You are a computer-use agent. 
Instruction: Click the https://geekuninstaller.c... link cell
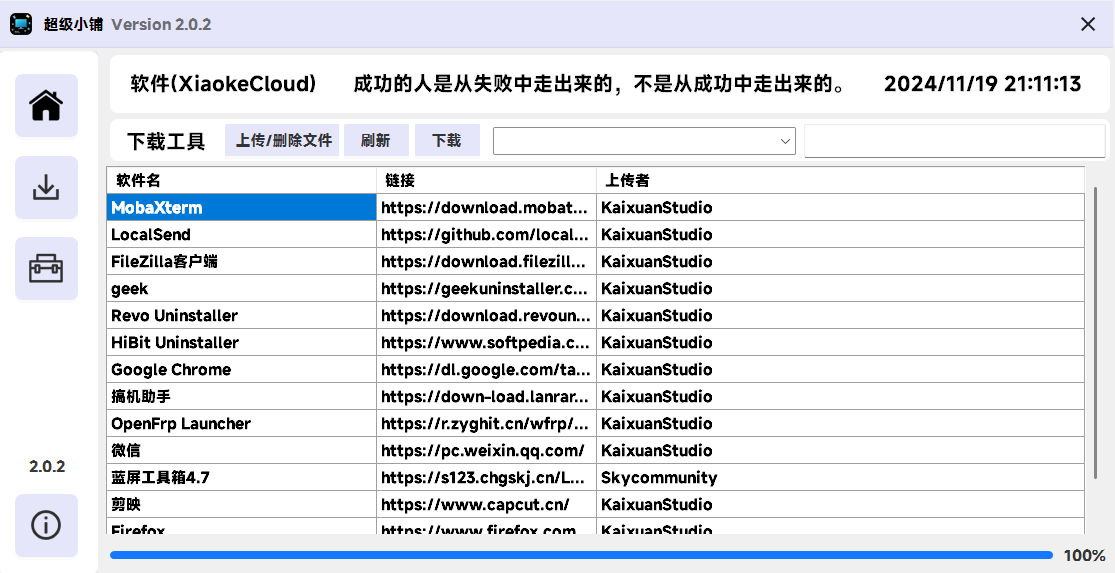pos(486,288)
